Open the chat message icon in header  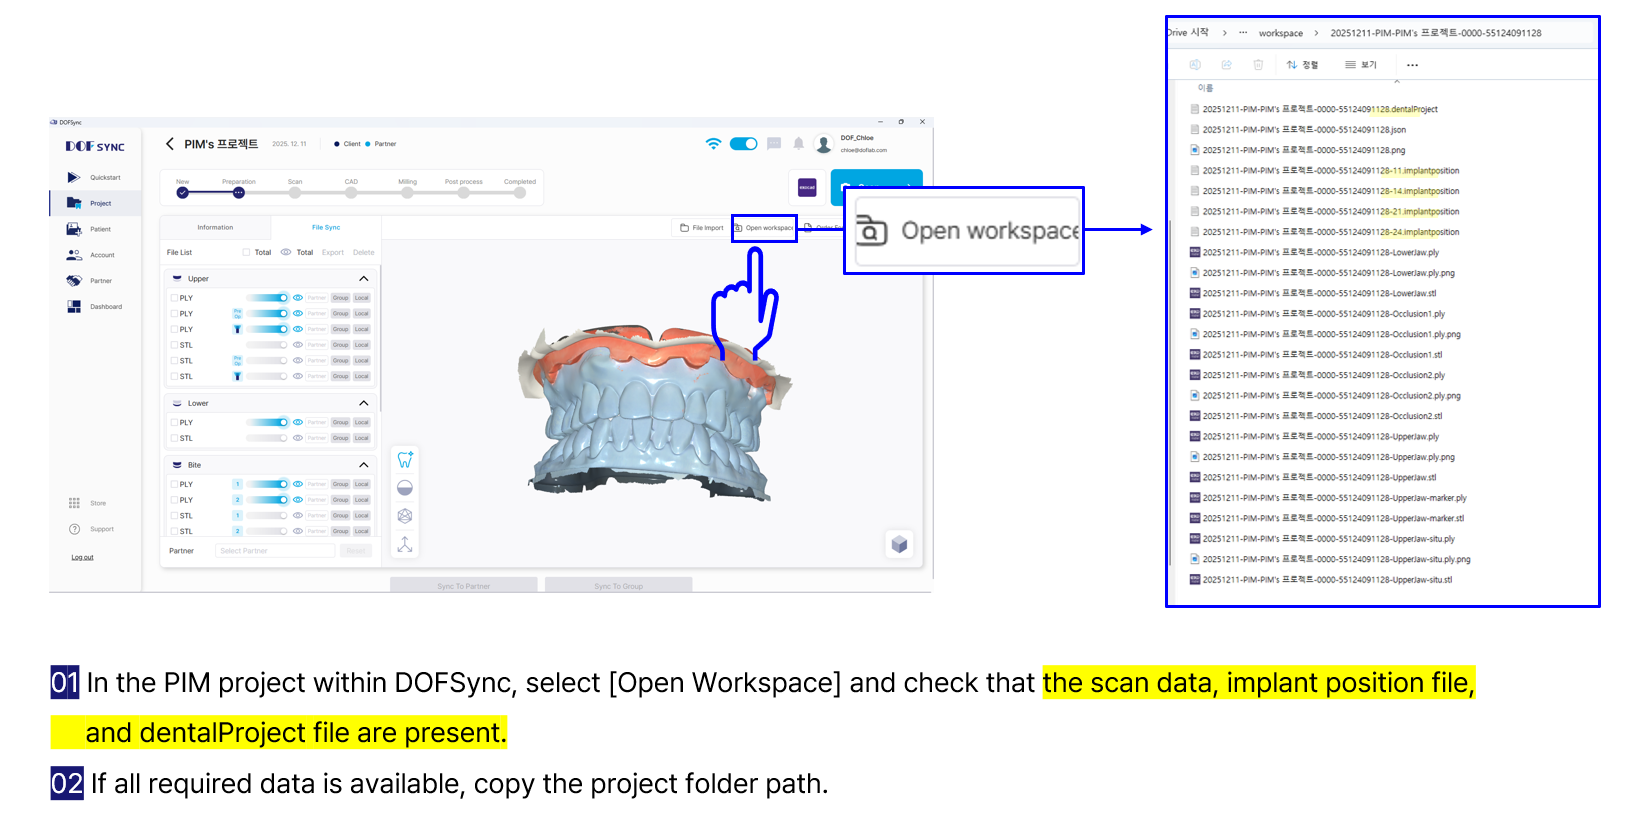774,144
